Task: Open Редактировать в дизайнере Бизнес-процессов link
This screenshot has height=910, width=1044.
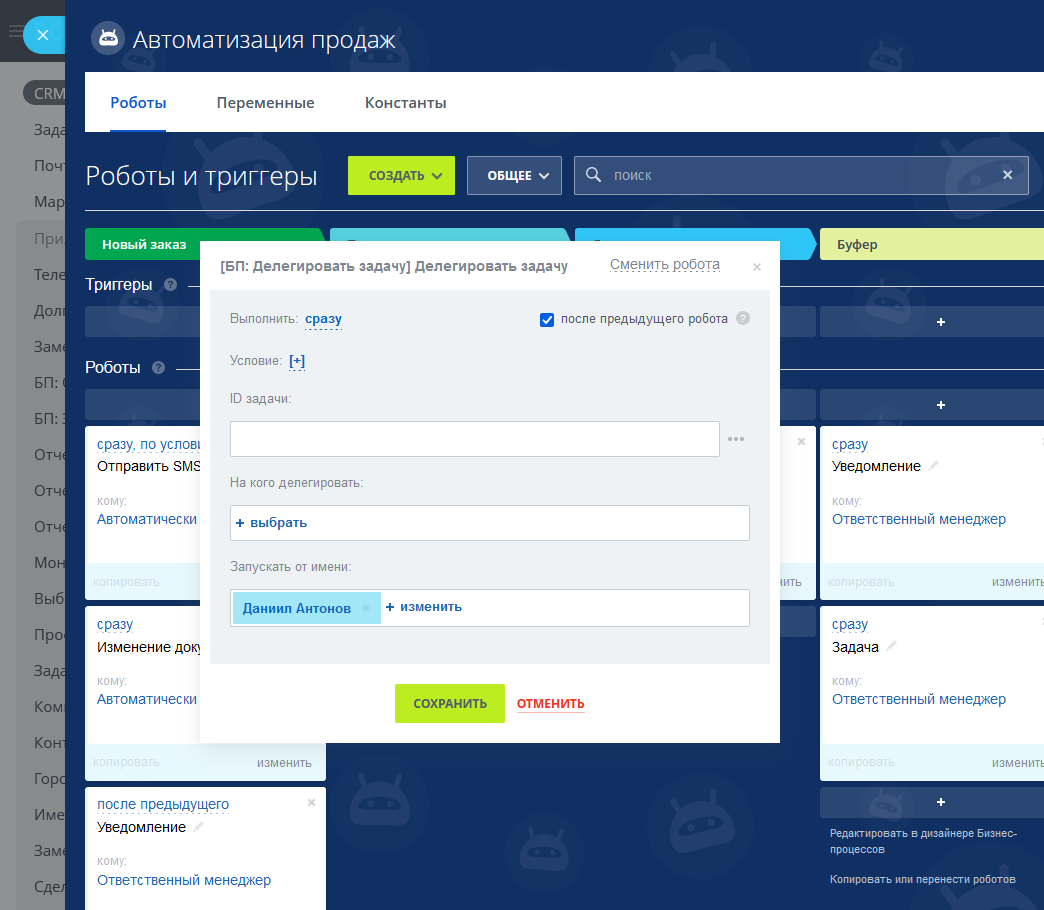Action: (x=923, y=841)
